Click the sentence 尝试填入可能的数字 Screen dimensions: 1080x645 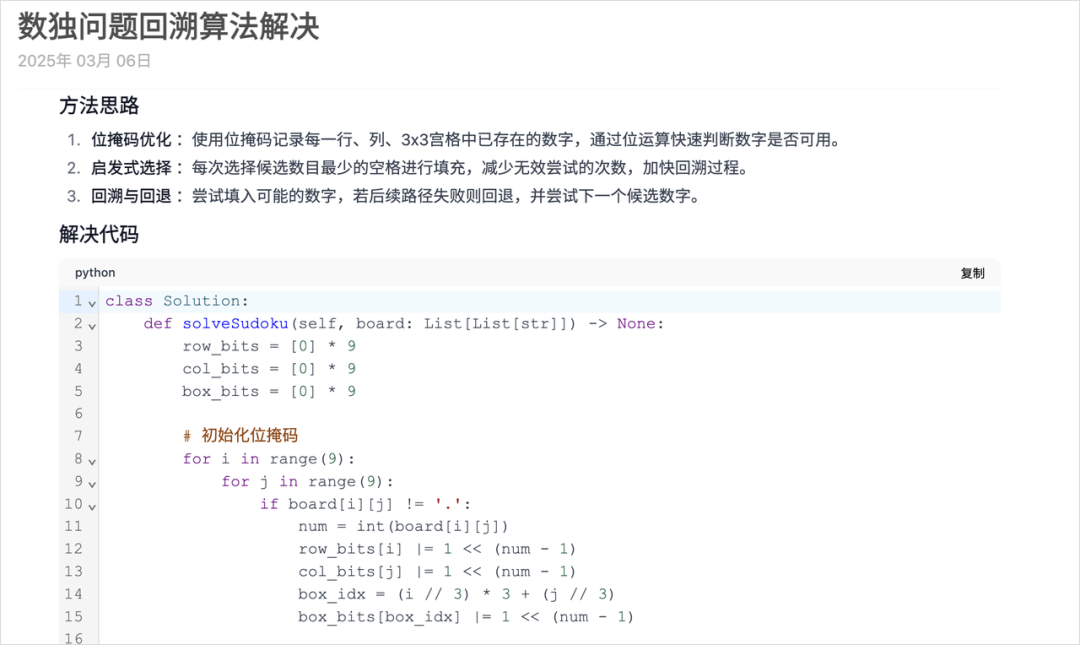[x=446, y=196]
